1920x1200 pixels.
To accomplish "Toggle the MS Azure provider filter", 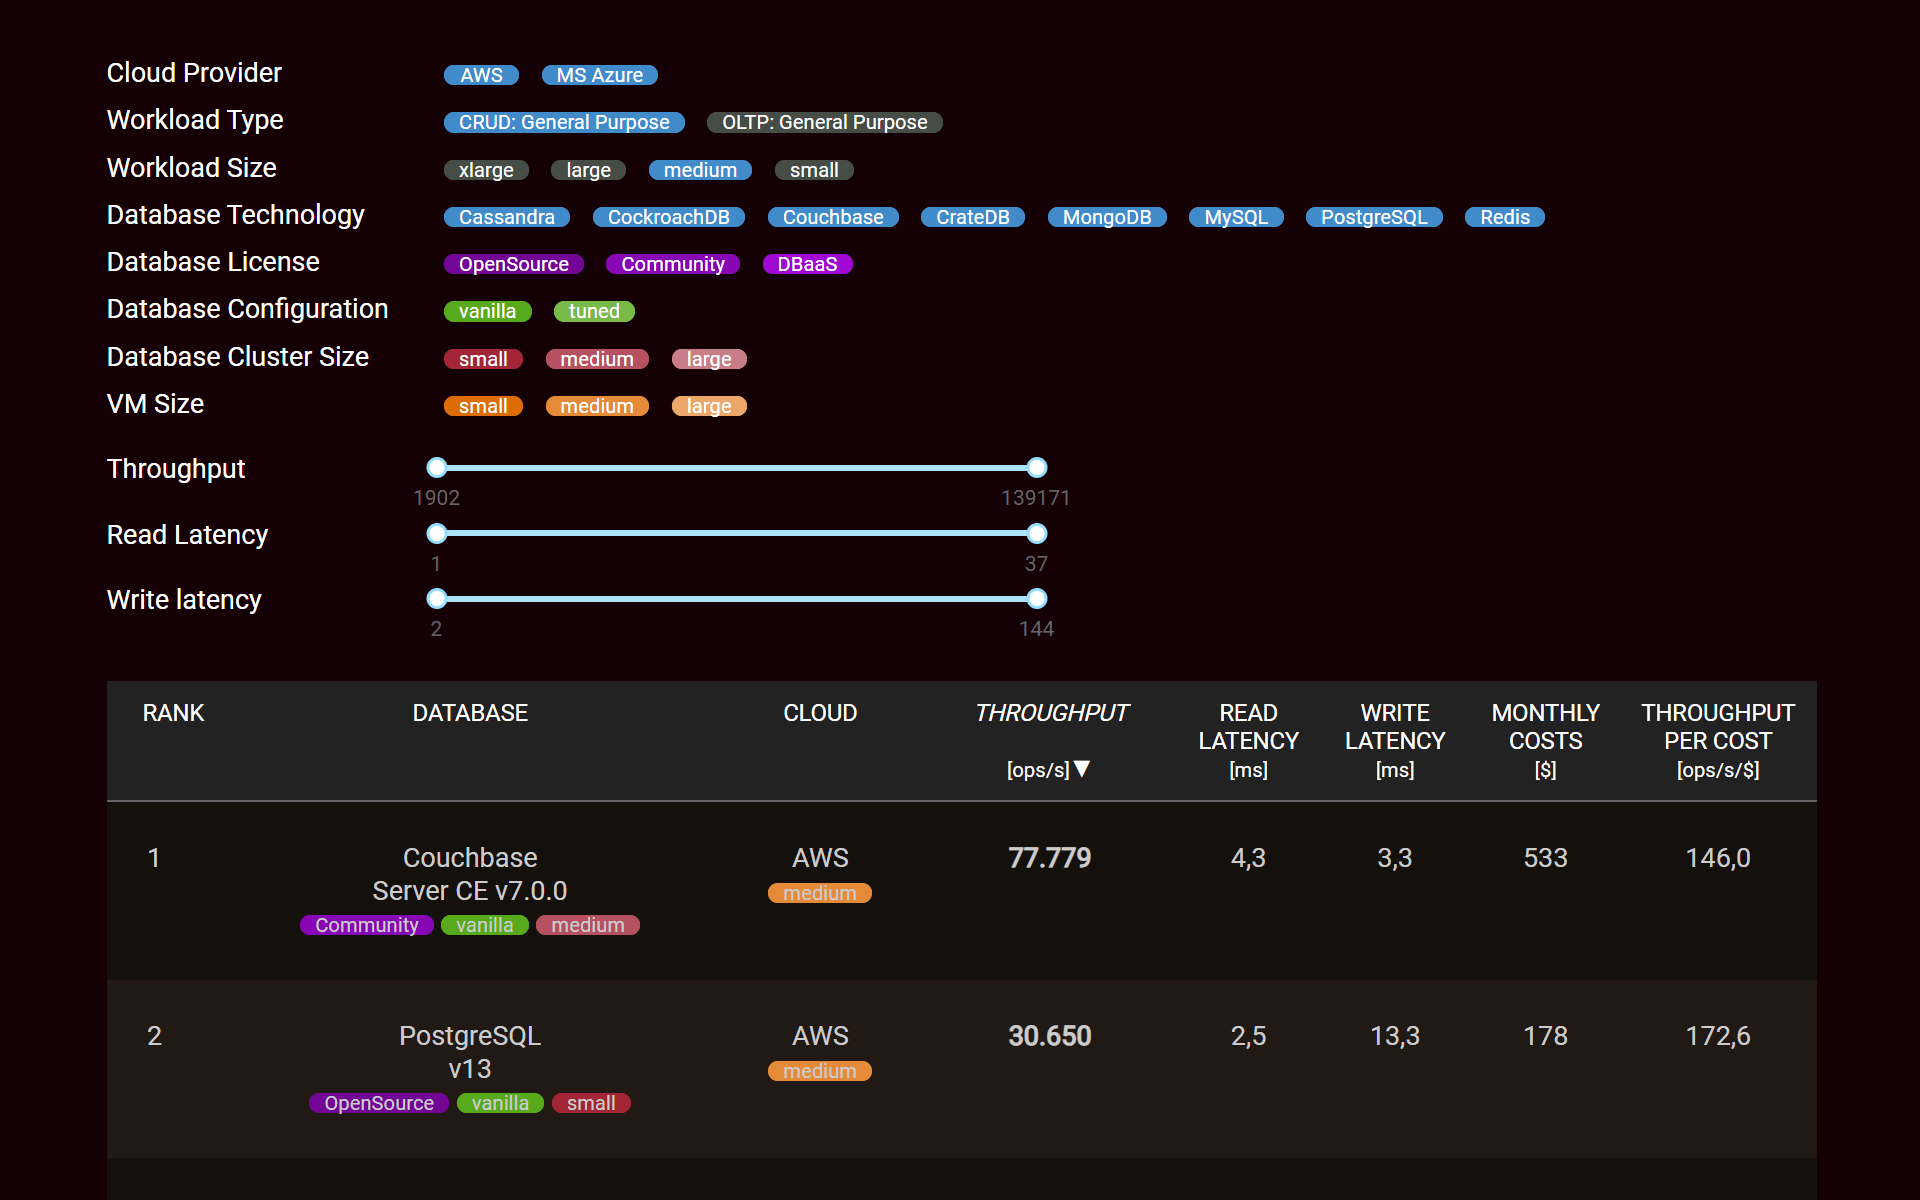I will [x=599, y=75].
